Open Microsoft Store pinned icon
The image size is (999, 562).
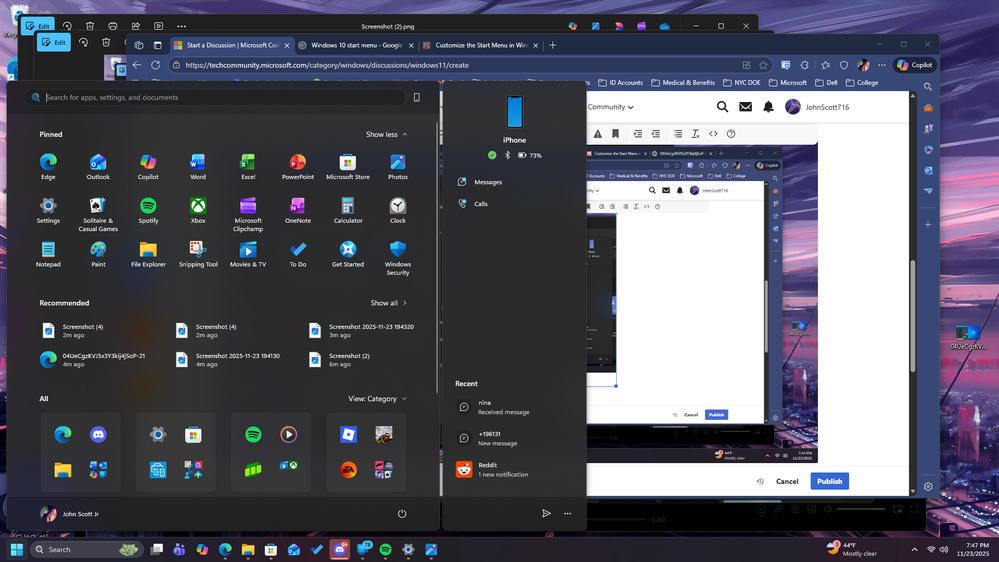(x=348, y=167)
